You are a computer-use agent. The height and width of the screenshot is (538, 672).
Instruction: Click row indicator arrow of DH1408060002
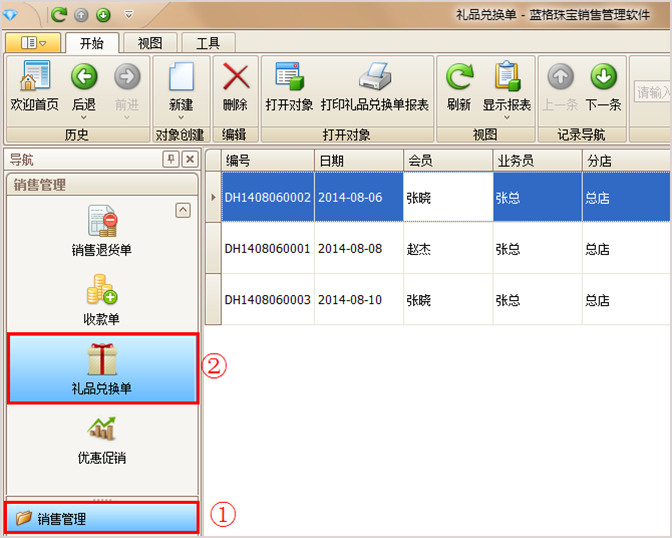pyautogui.click(x=213, y=197)
